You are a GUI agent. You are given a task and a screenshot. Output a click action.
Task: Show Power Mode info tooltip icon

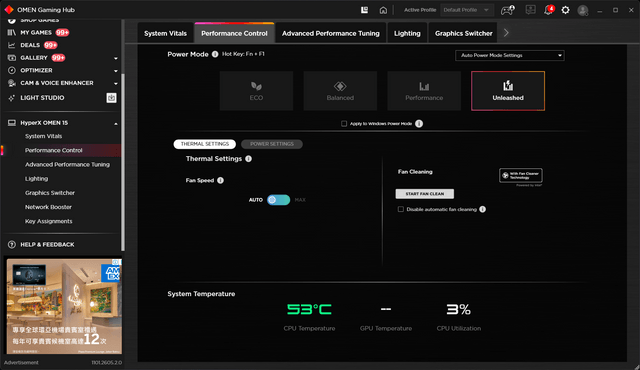(215, 54)
